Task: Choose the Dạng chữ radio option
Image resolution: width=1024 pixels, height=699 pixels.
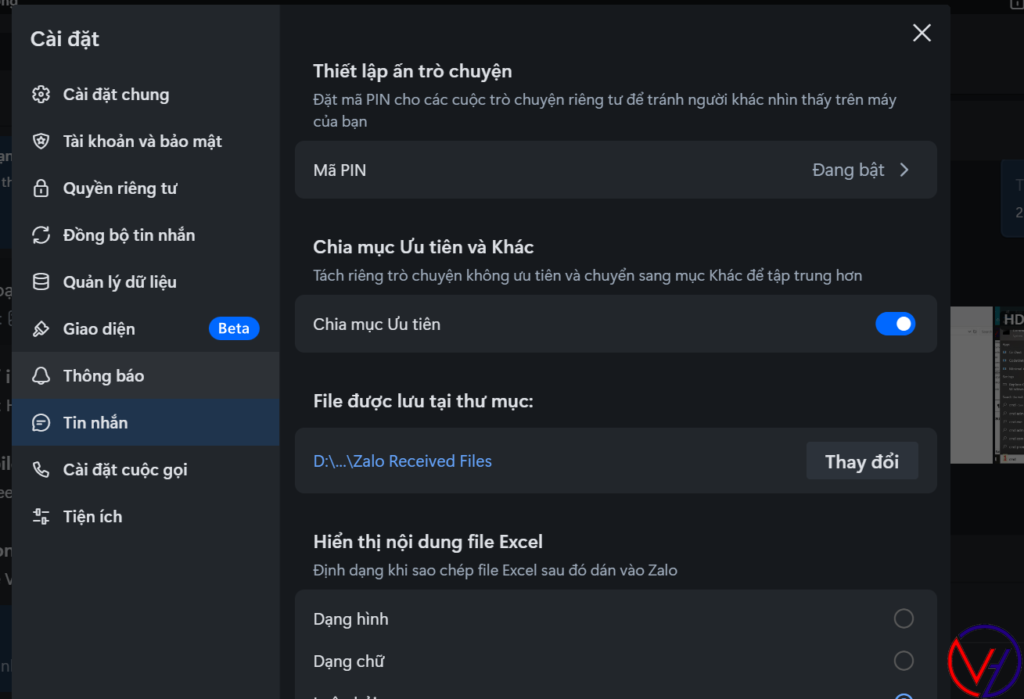Action: point(904,661)
